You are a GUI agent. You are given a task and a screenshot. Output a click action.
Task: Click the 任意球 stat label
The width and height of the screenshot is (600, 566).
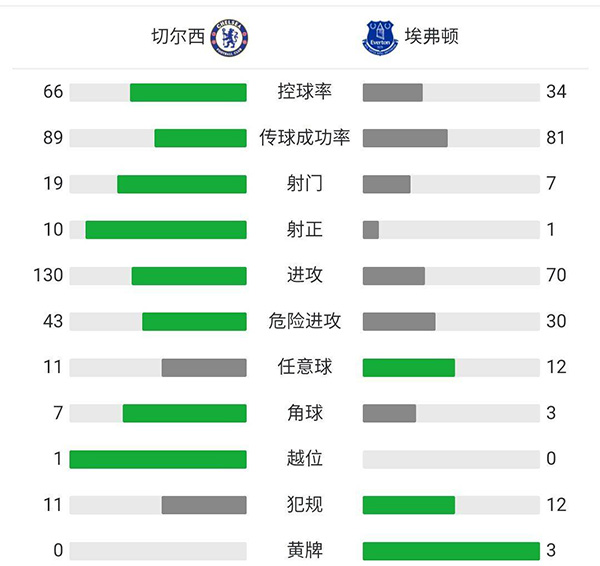pos(305,367)
